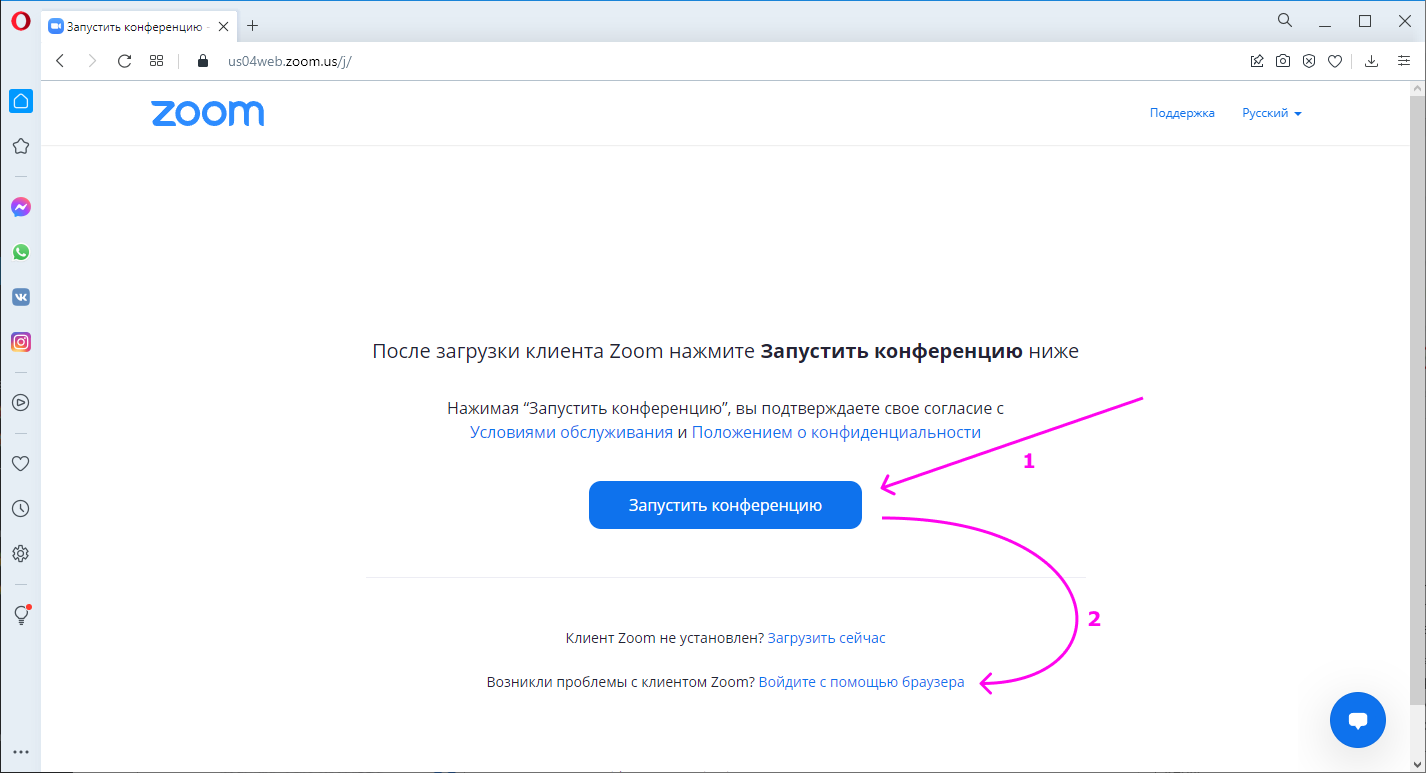View site security lock icon
The width and height of the screenshot is (1426, 773).
(203, 61)
